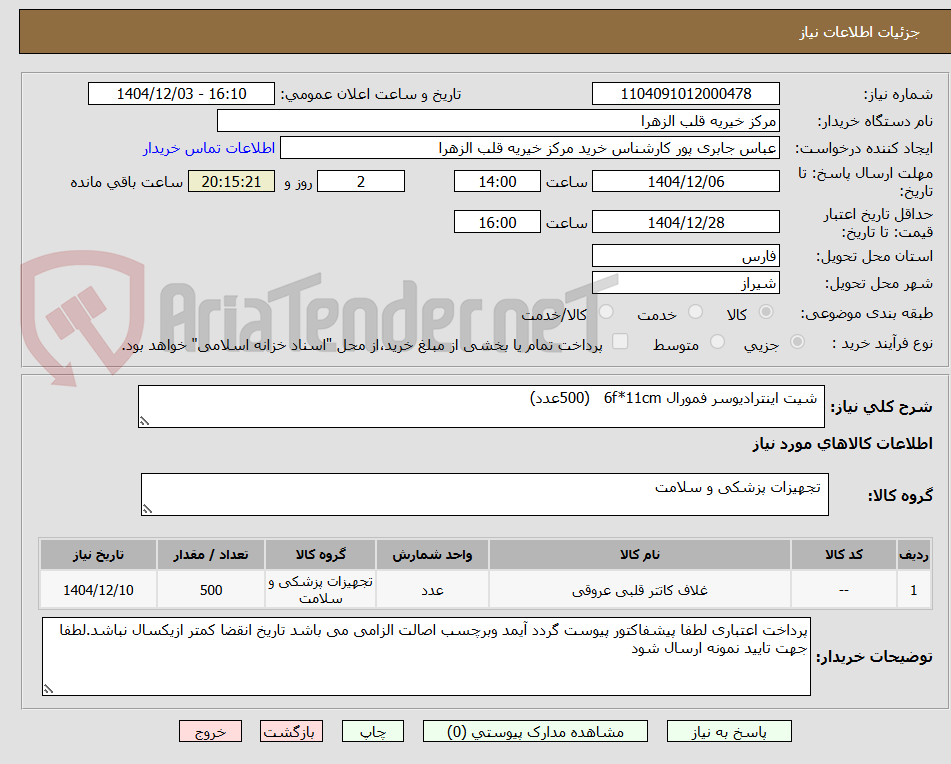
Task: Click the پاسخ به نیاز button
Action: coord(729,731)
